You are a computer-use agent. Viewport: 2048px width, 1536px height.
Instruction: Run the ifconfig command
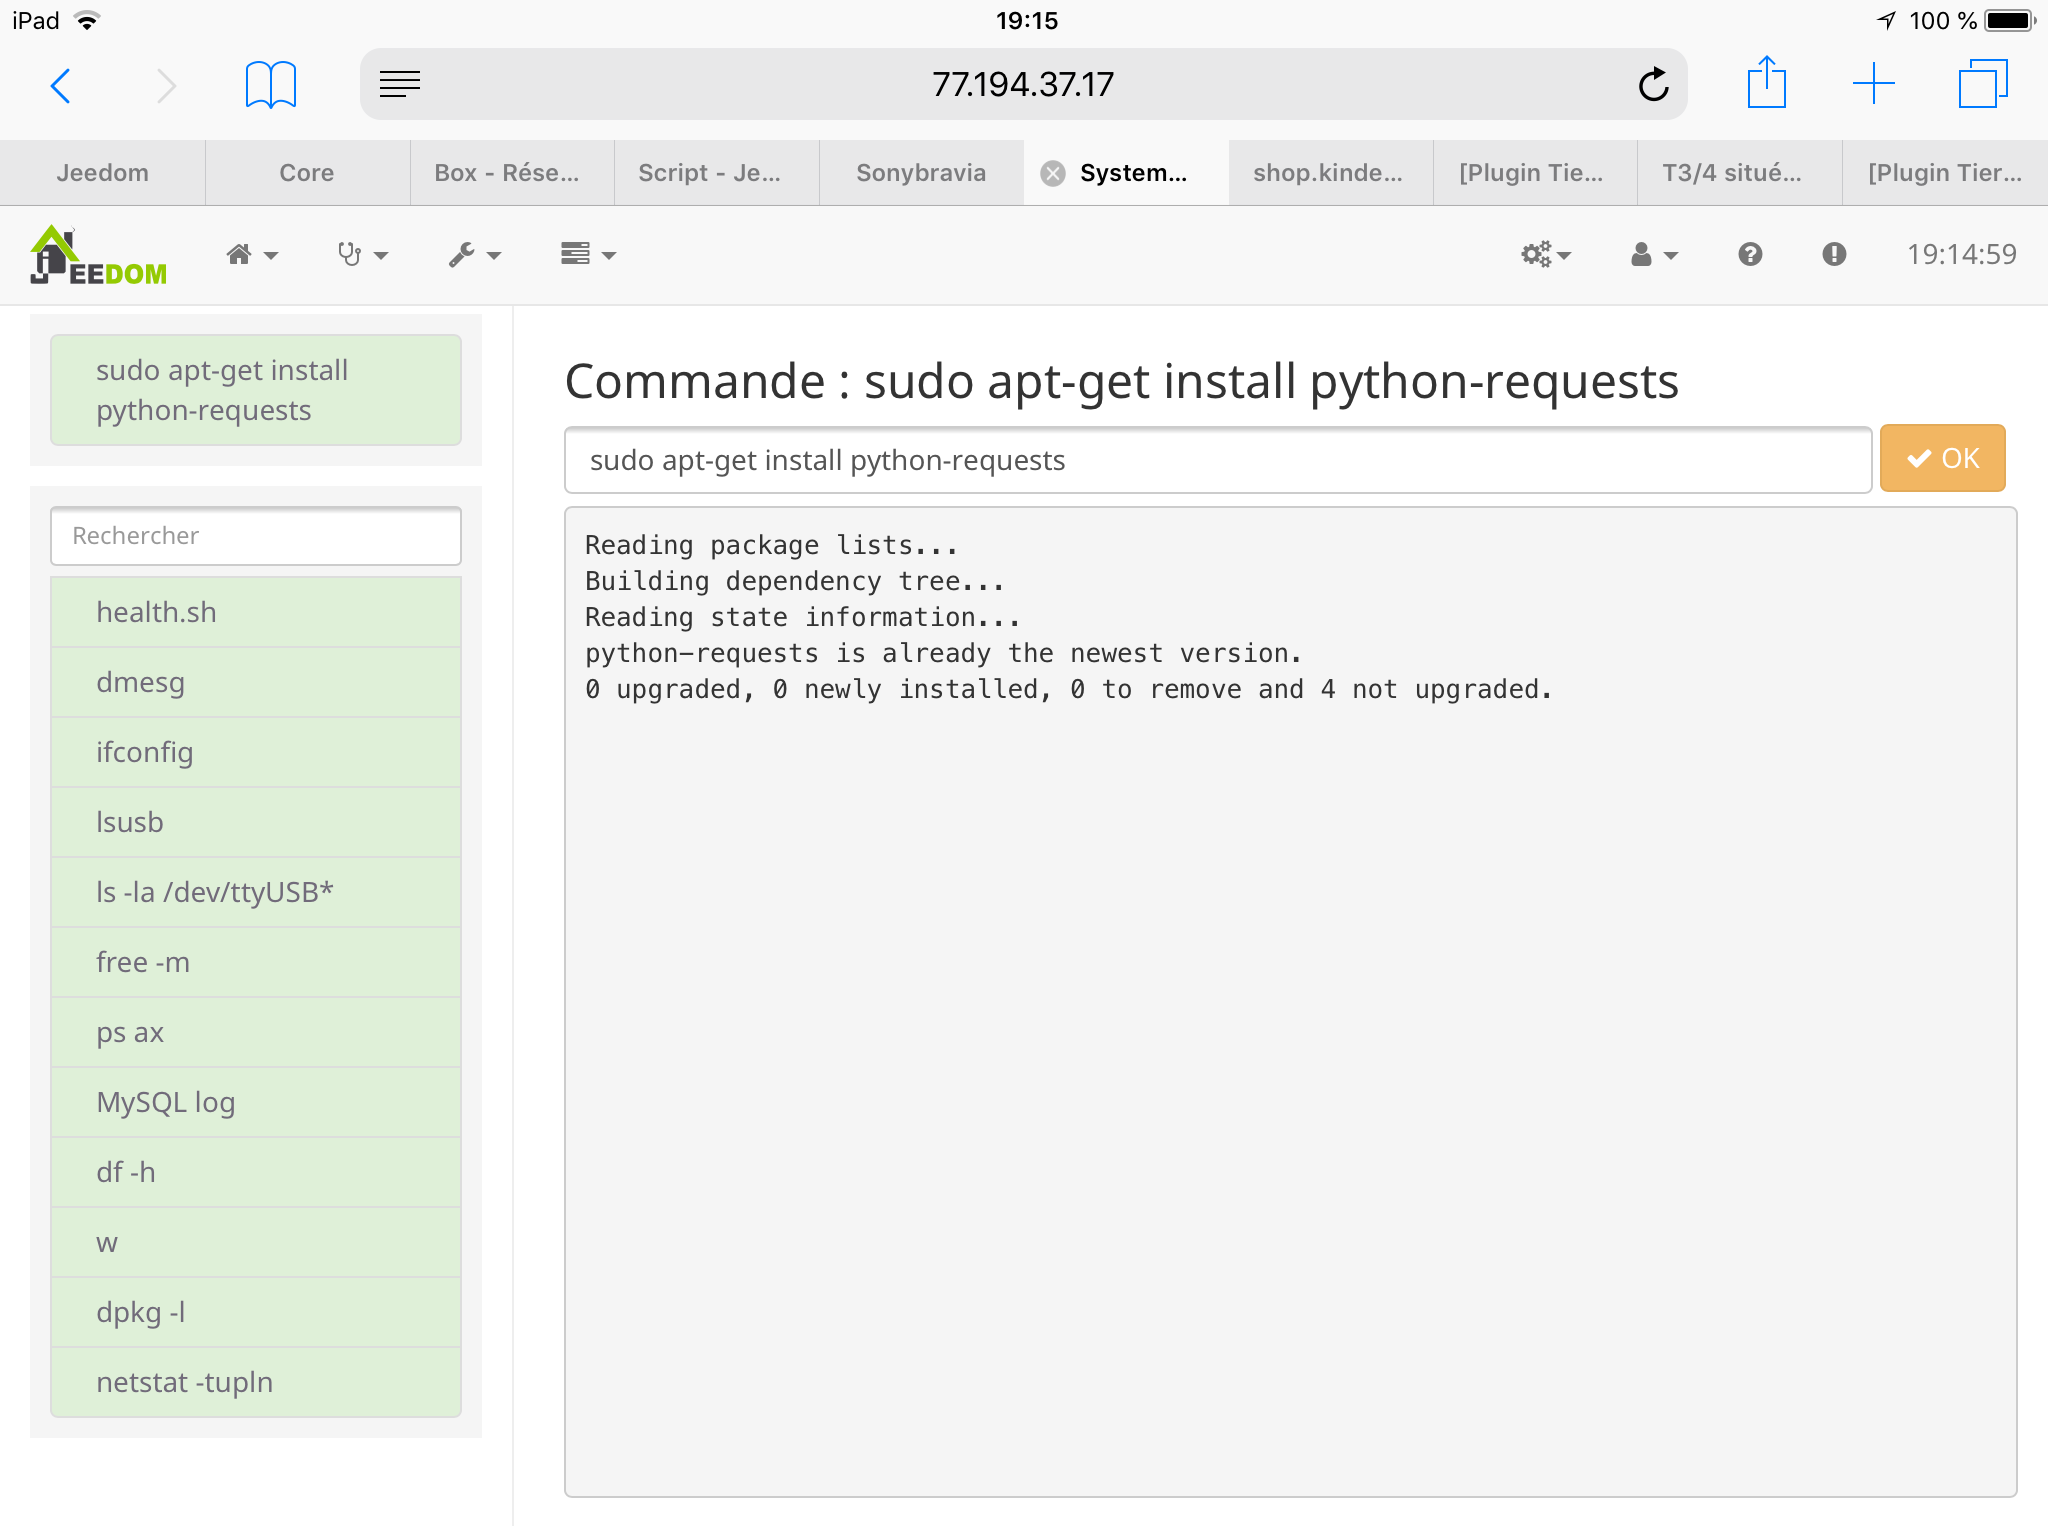[256, 752]
